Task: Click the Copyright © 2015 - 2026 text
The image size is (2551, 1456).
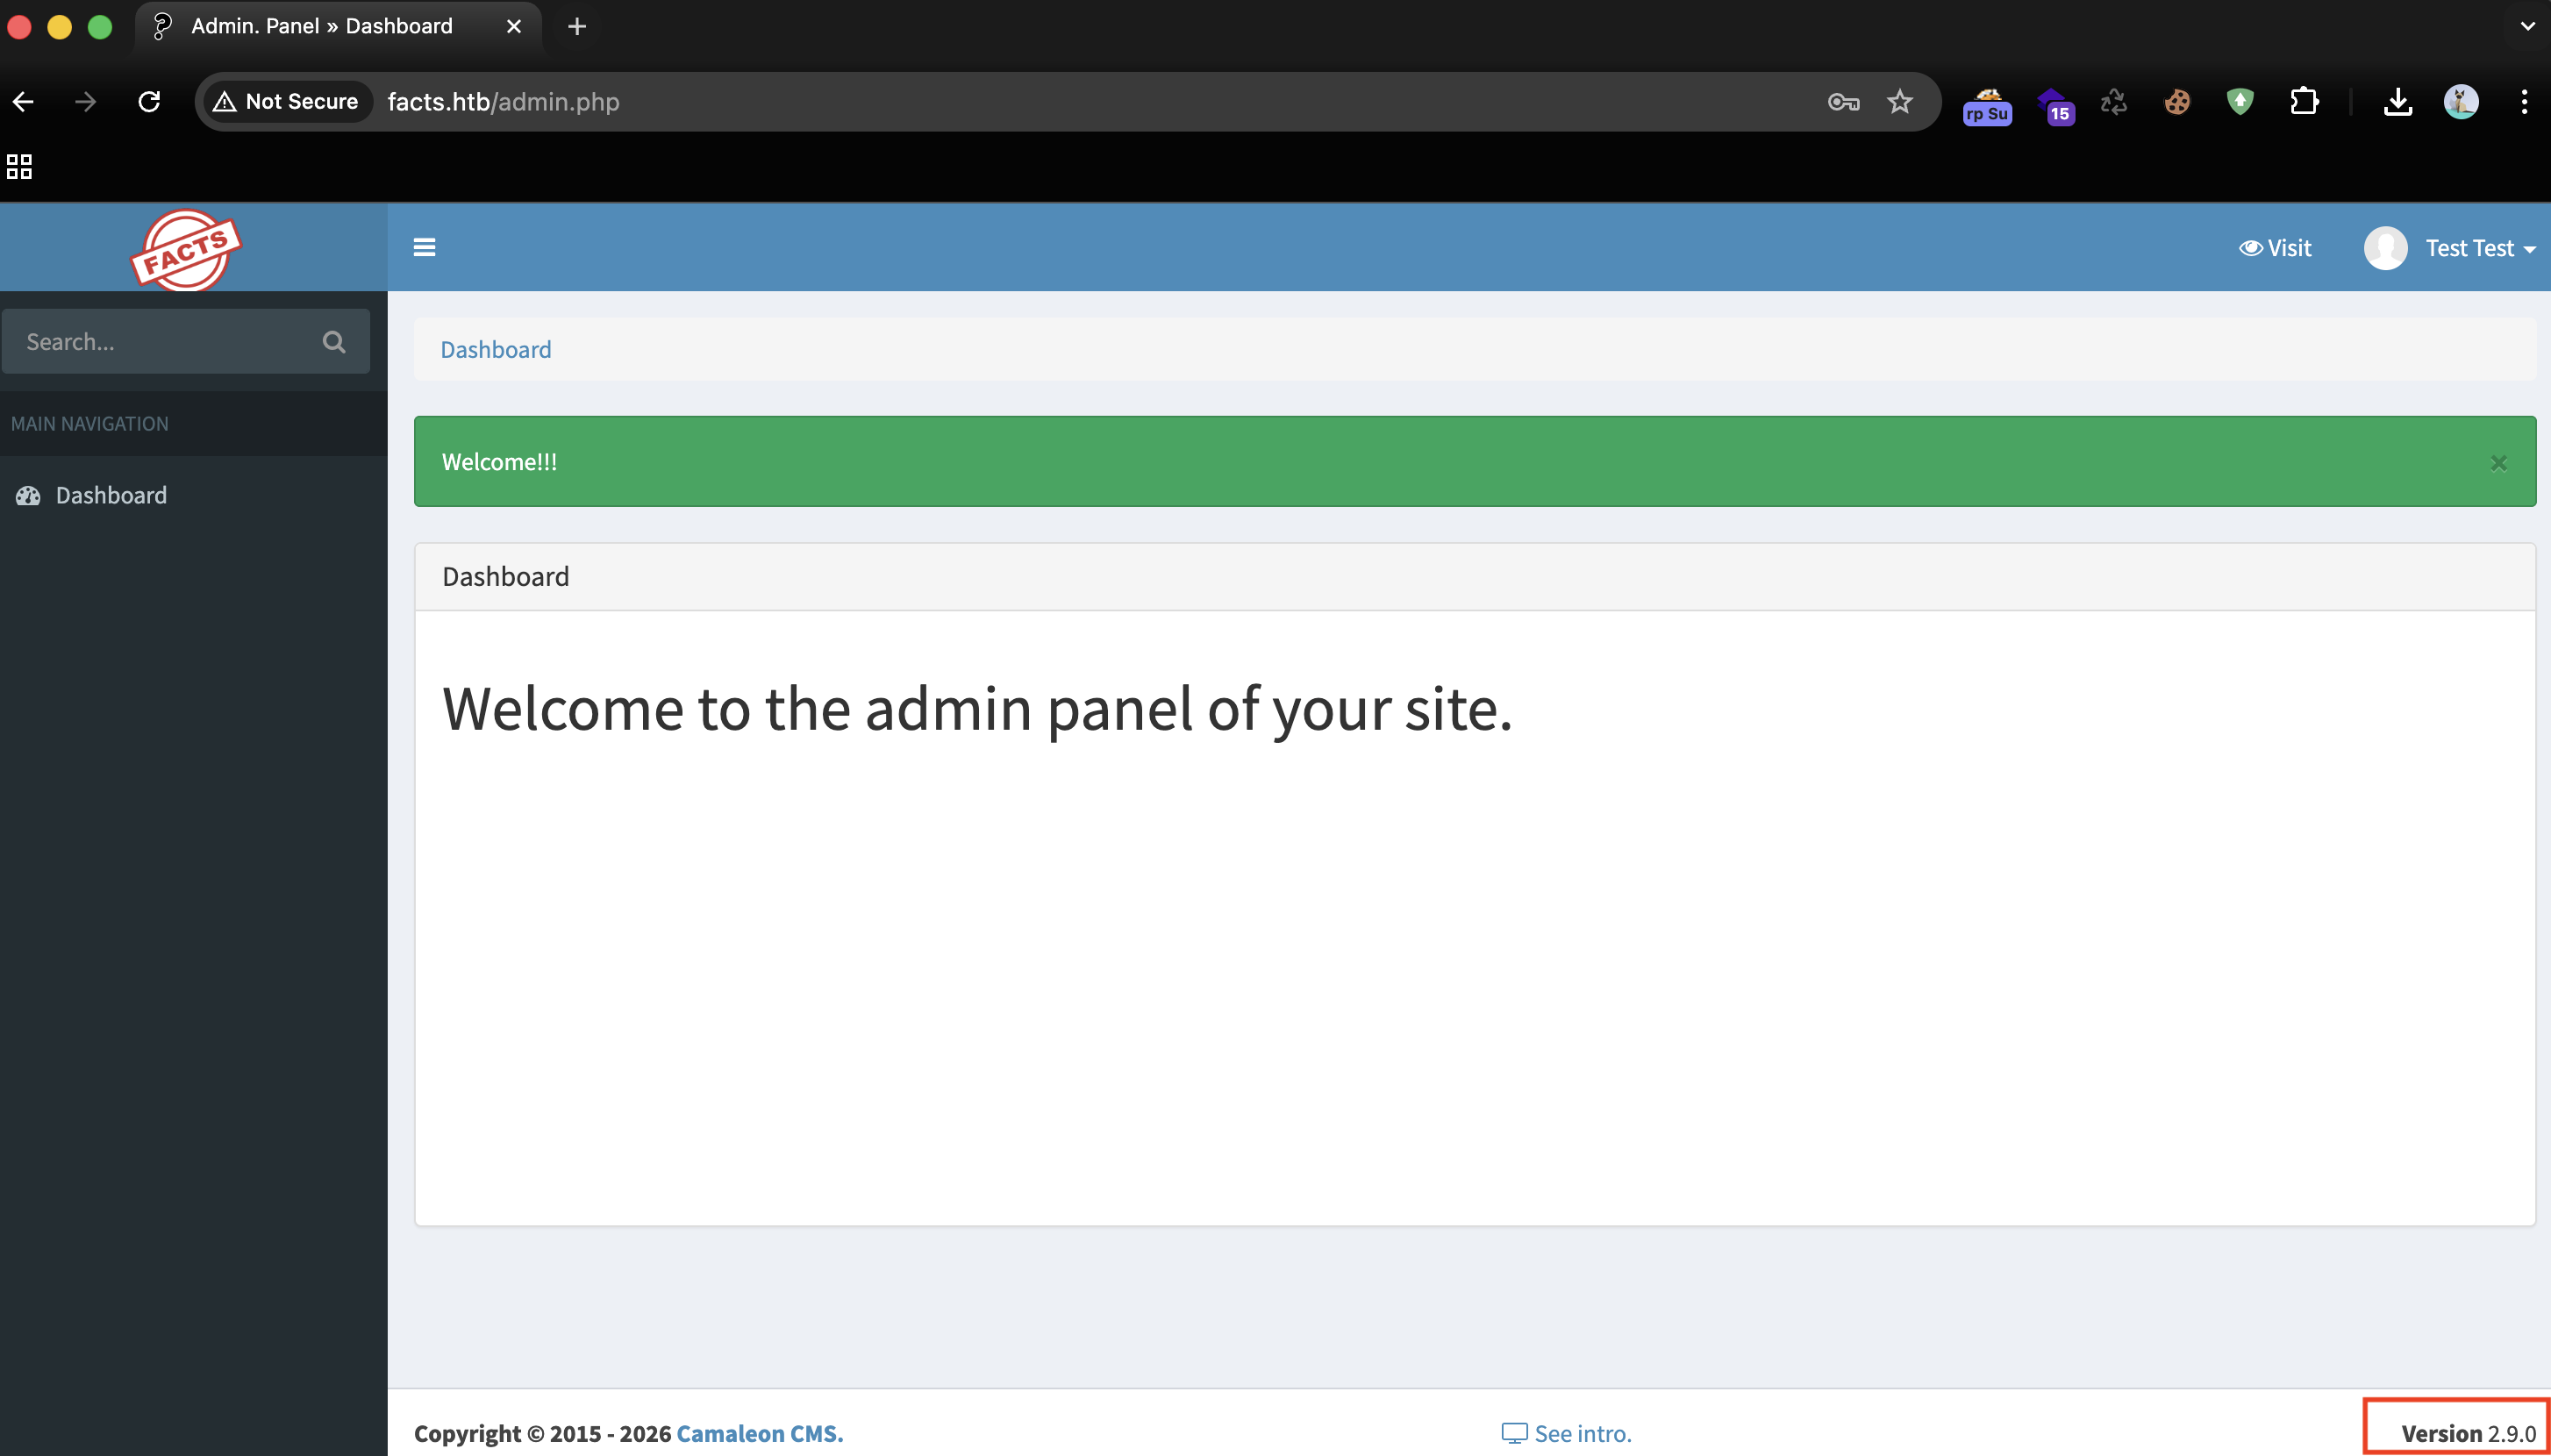Action: [x=542, y=1433]
